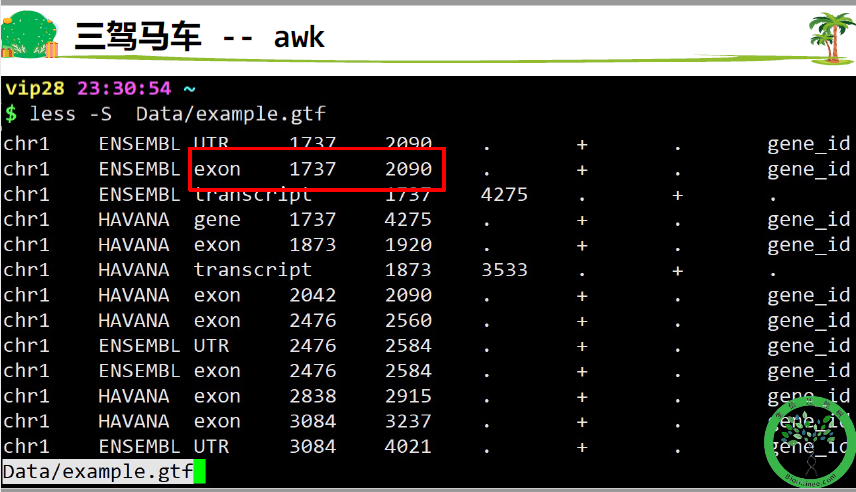
Task: Click the green '$' prompt symbol
Action: click(11, 114)
